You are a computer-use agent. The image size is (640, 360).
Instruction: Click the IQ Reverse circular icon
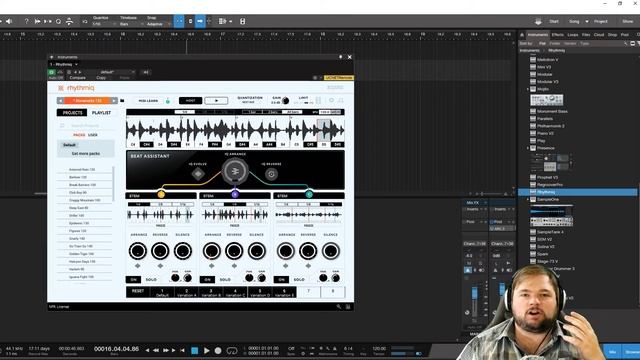click(x=271, y=174)
